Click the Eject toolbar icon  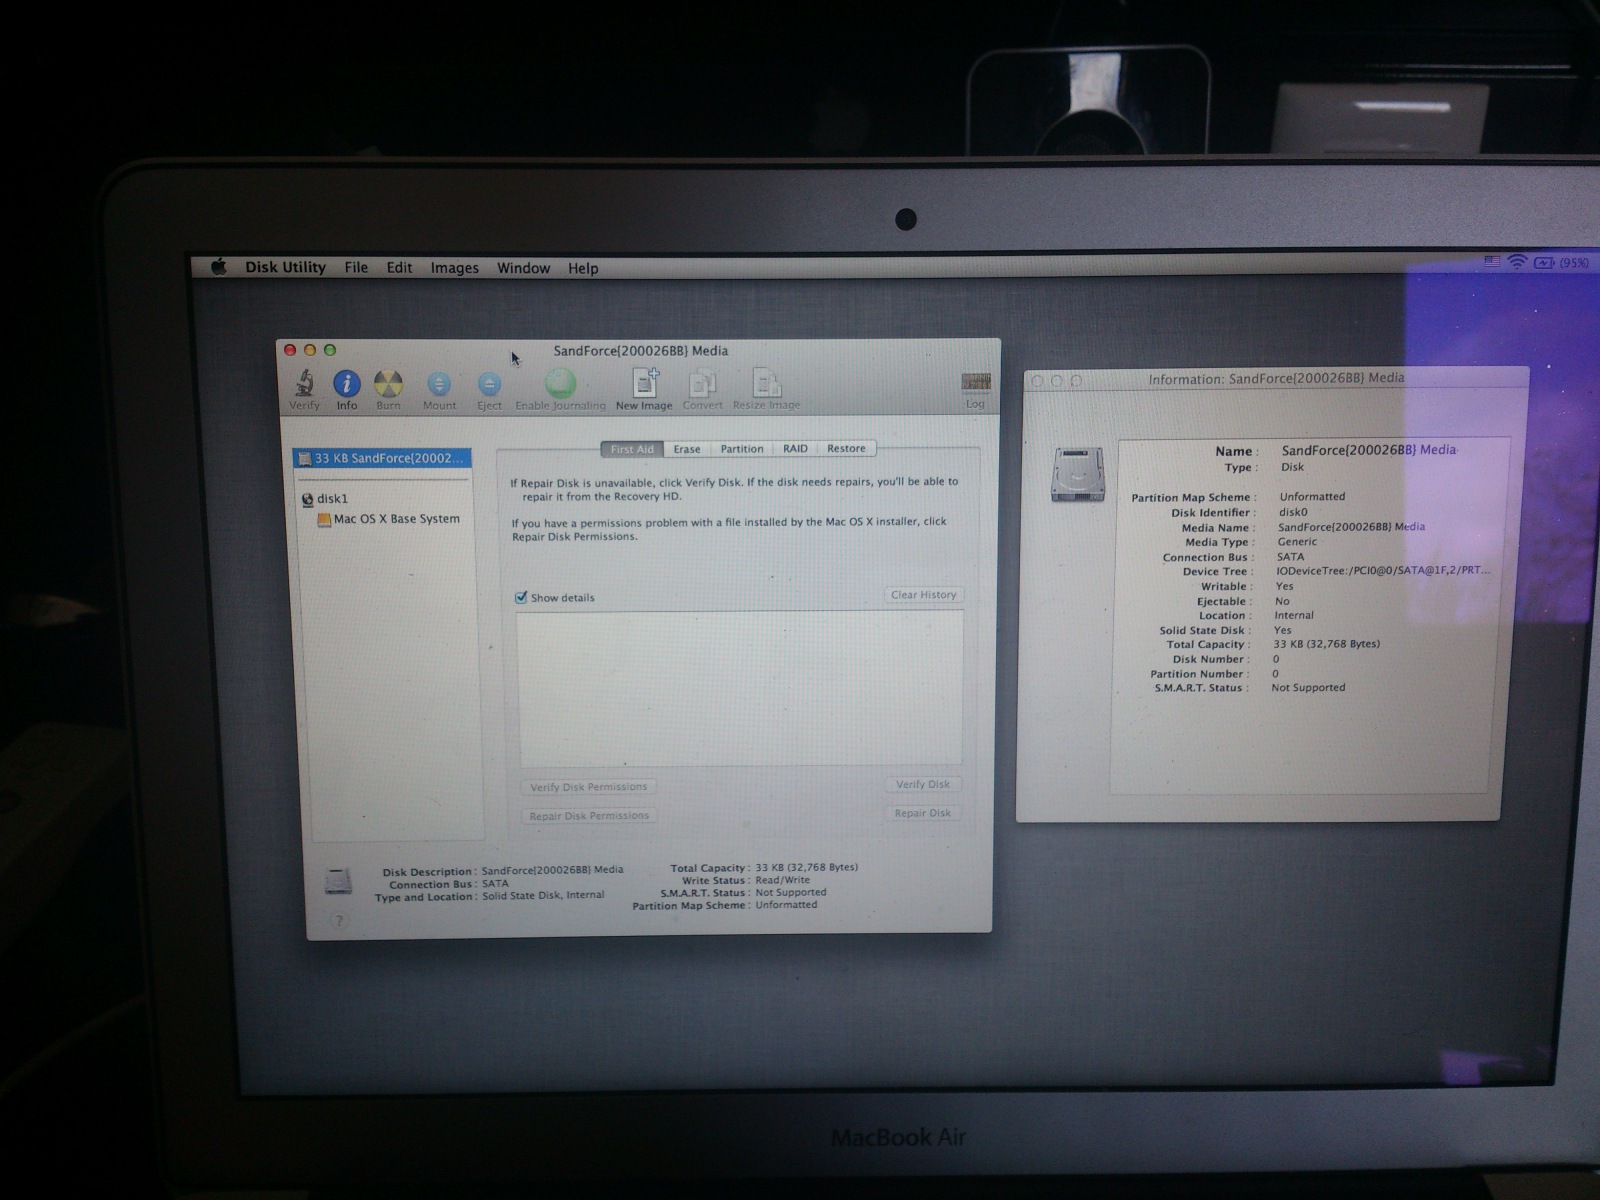[x=489, y=384]
